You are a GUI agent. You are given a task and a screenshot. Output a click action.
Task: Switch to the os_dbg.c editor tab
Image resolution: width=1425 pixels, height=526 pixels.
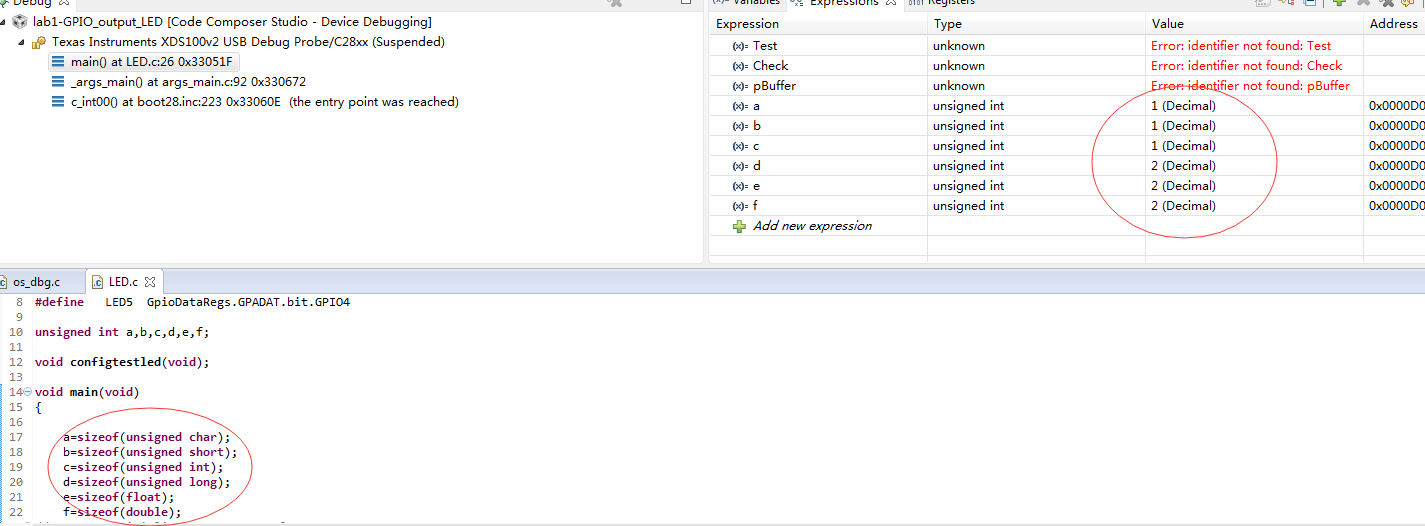coord(37,282)
